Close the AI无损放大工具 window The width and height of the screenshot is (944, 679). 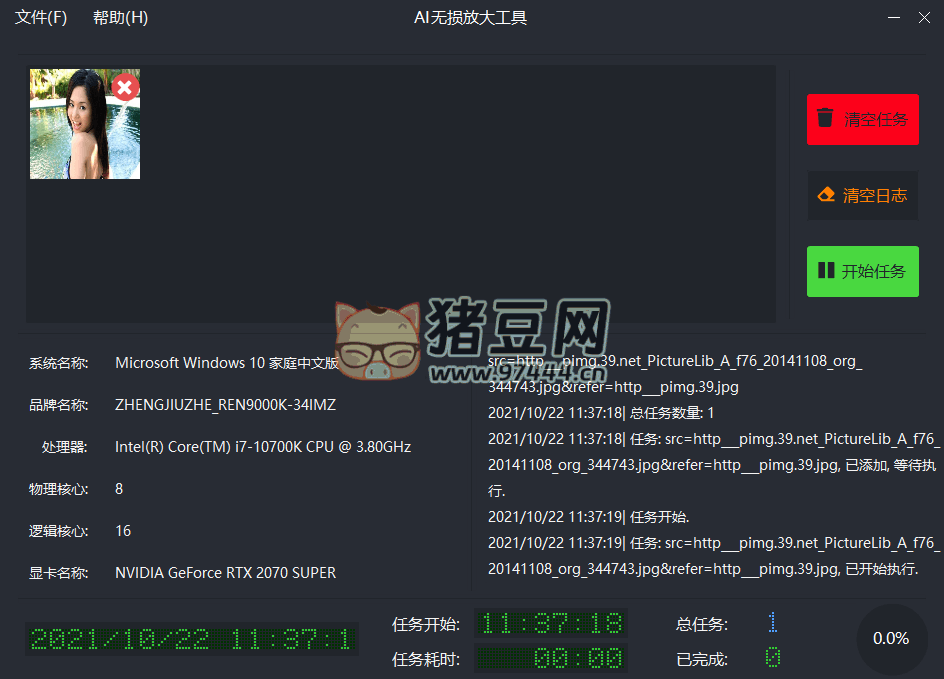pos(924,18)
